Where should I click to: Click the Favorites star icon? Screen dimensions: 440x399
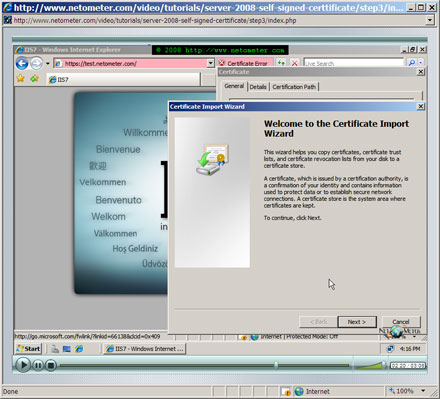[21, 78]
